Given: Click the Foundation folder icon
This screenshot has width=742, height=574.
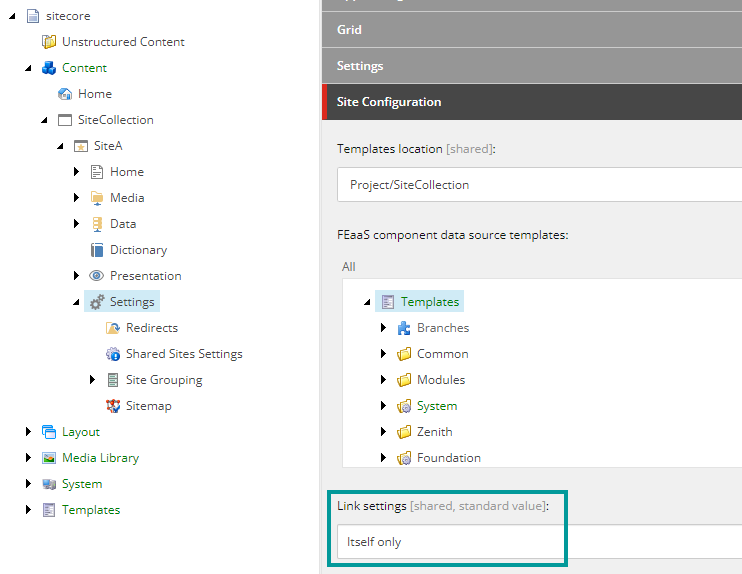Looking at the screenshot, I should (x=404, y=458).
